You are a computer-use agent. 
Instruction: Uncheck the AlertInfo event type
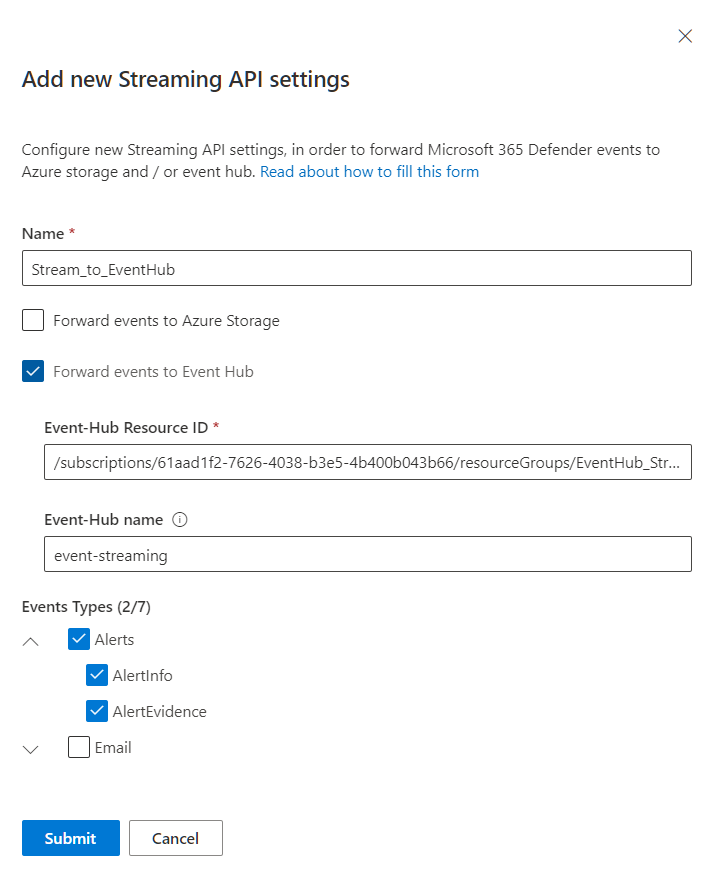point(96,675)
